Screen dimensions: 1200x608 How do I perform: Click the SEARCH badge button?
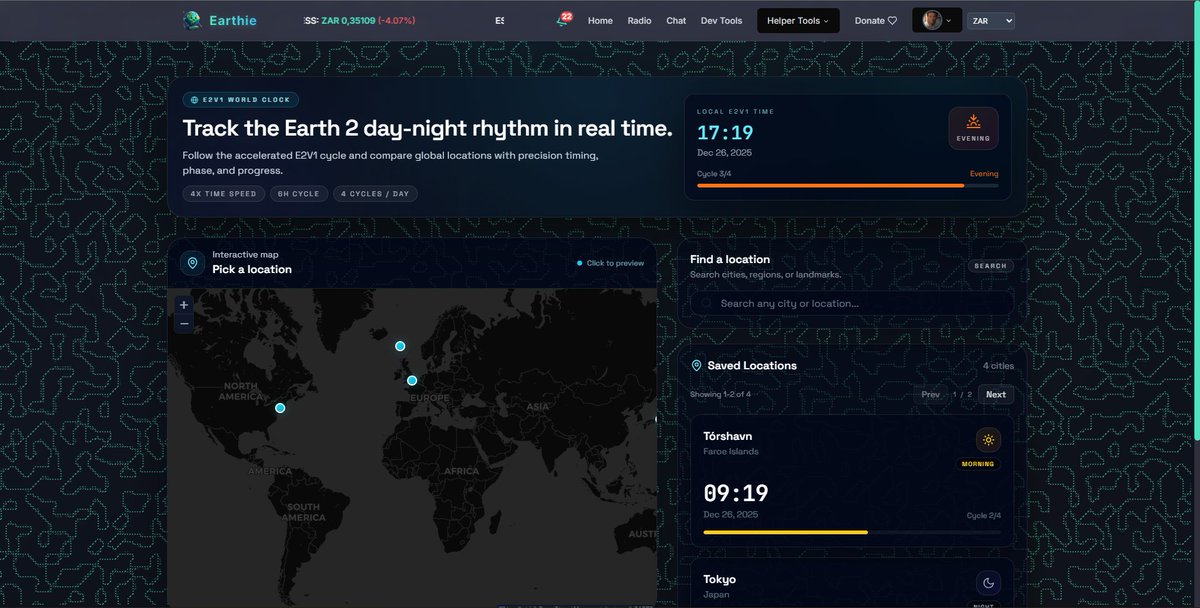pos(990,266)
